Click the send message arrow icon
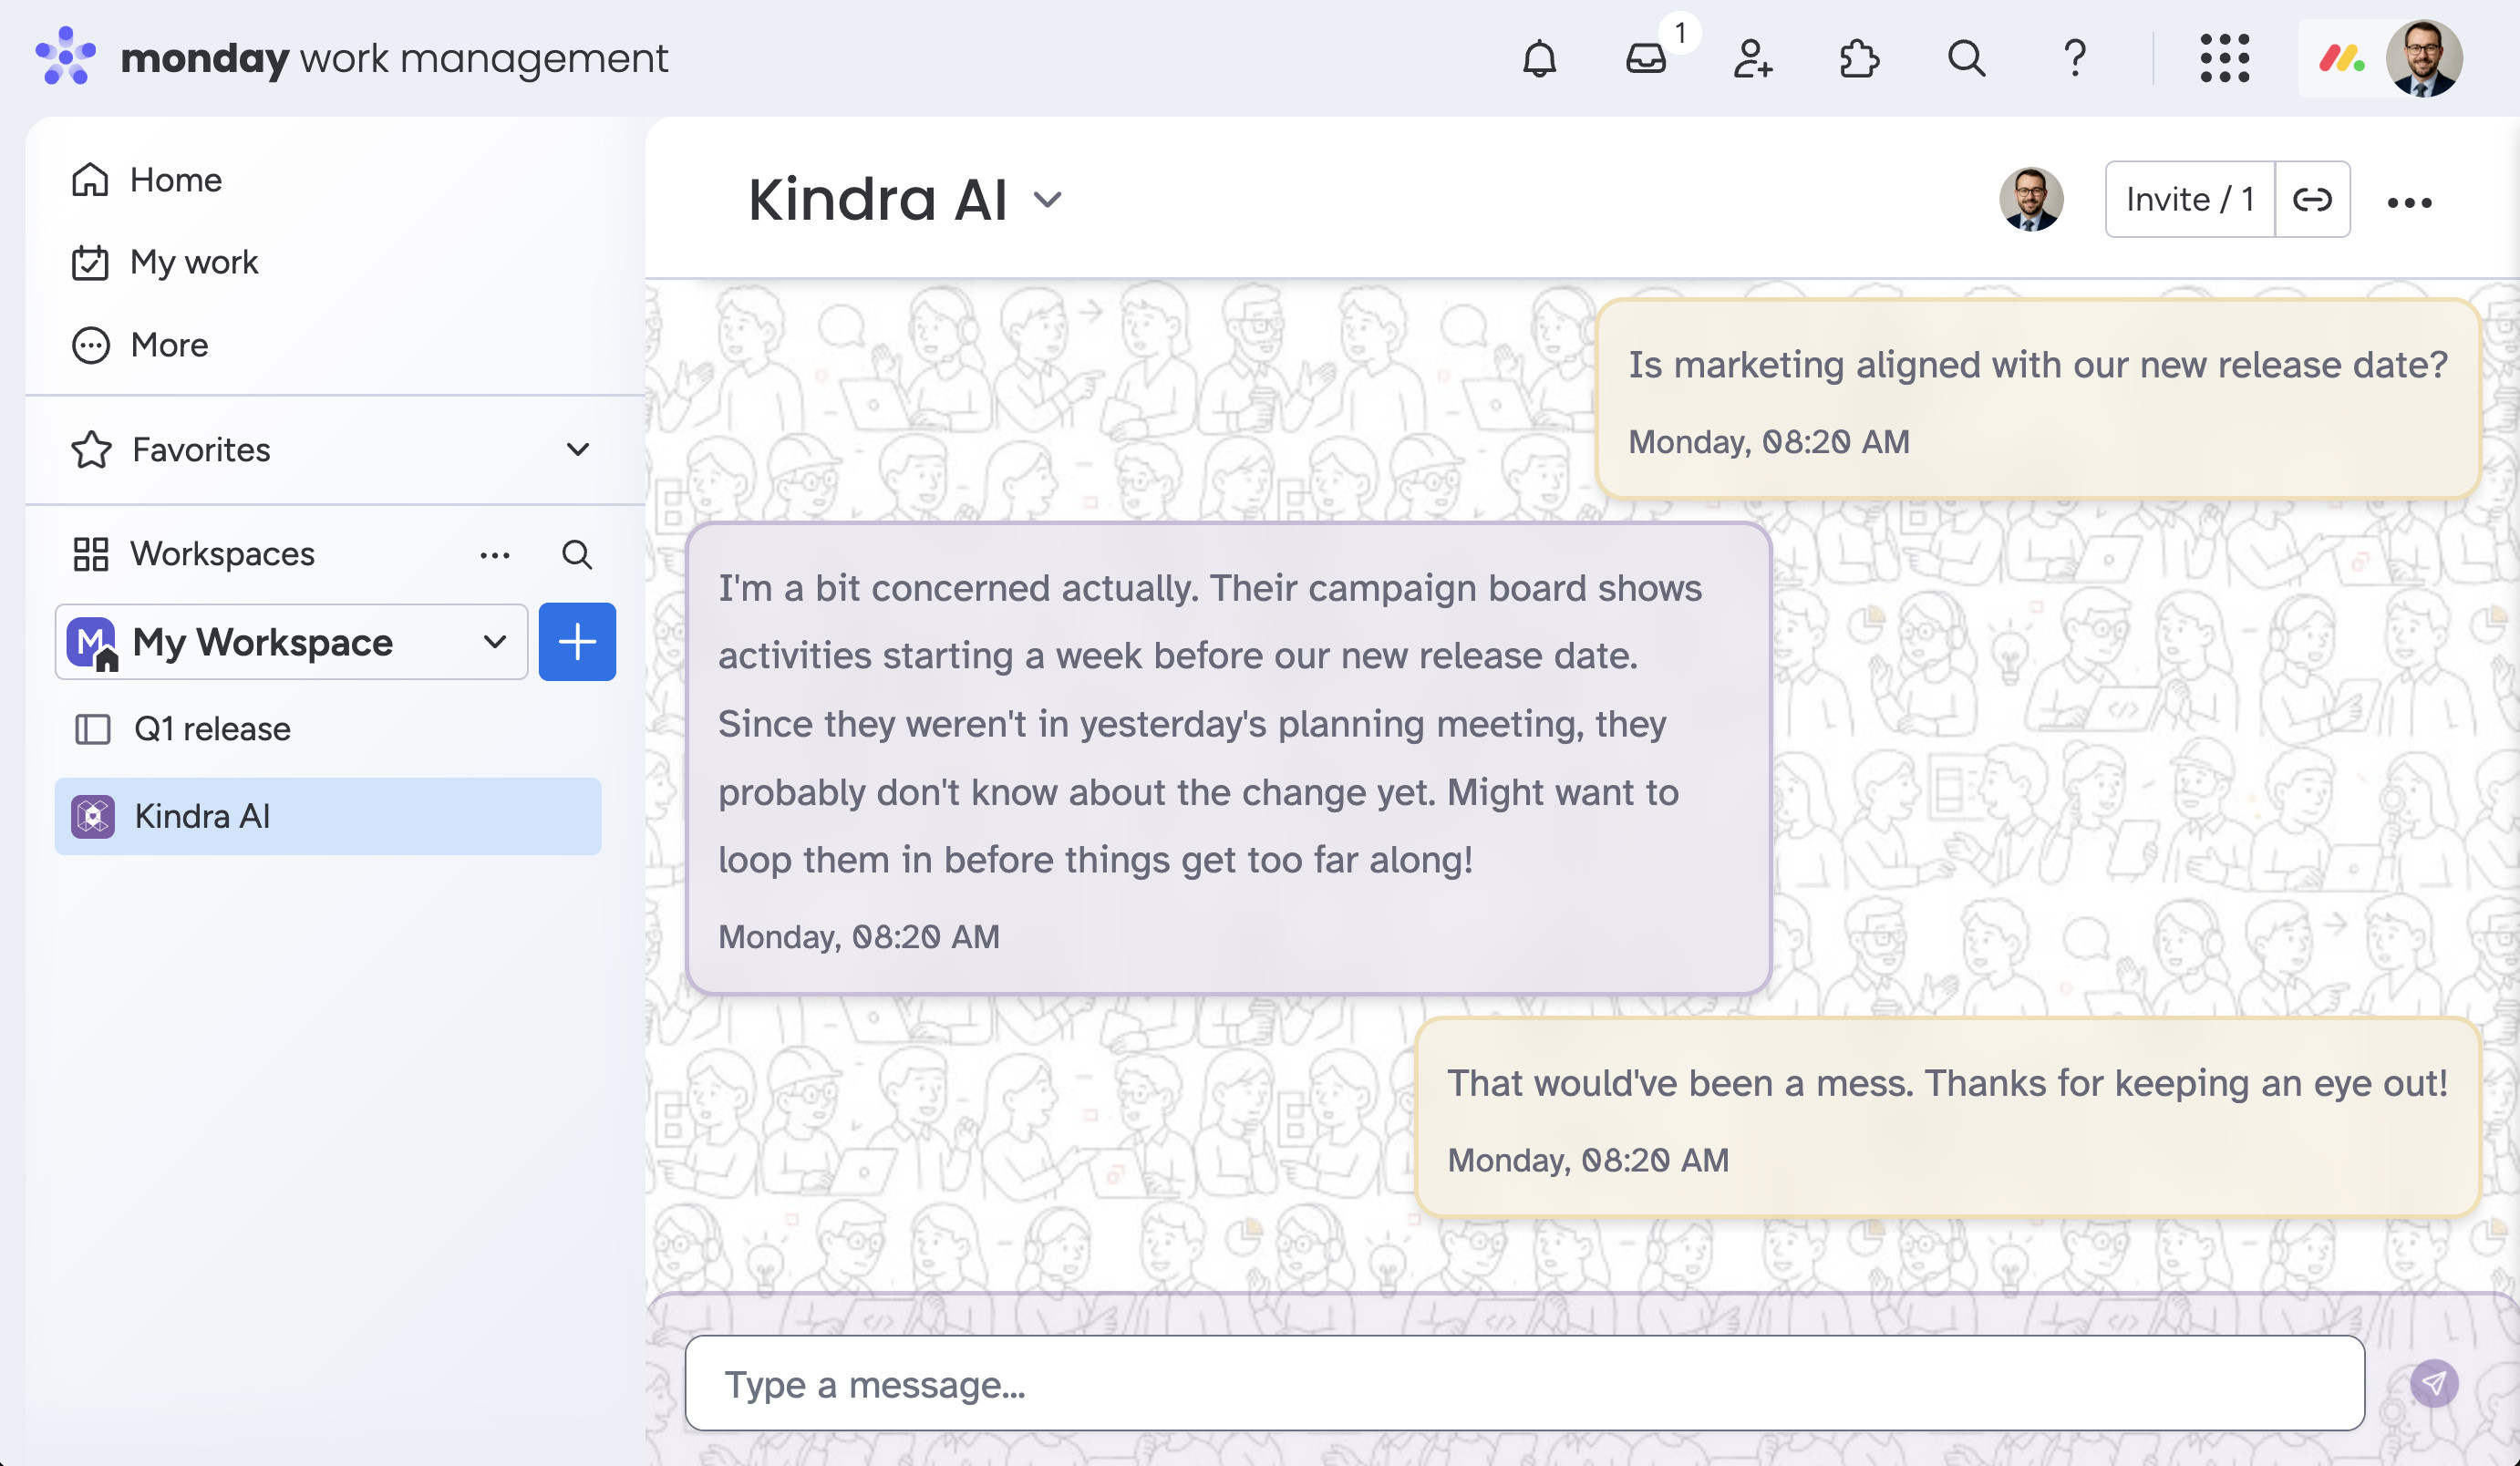 tap(2433, 1383)
